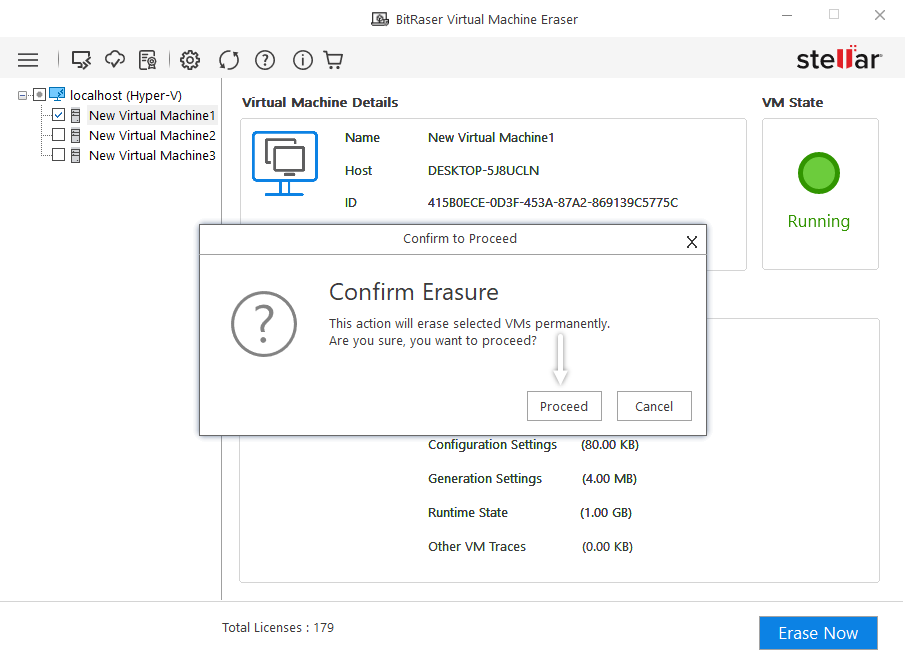906x661 pixels.
Task: Open the about info icon
Action: pyautogui.click(x=302, y=60)
